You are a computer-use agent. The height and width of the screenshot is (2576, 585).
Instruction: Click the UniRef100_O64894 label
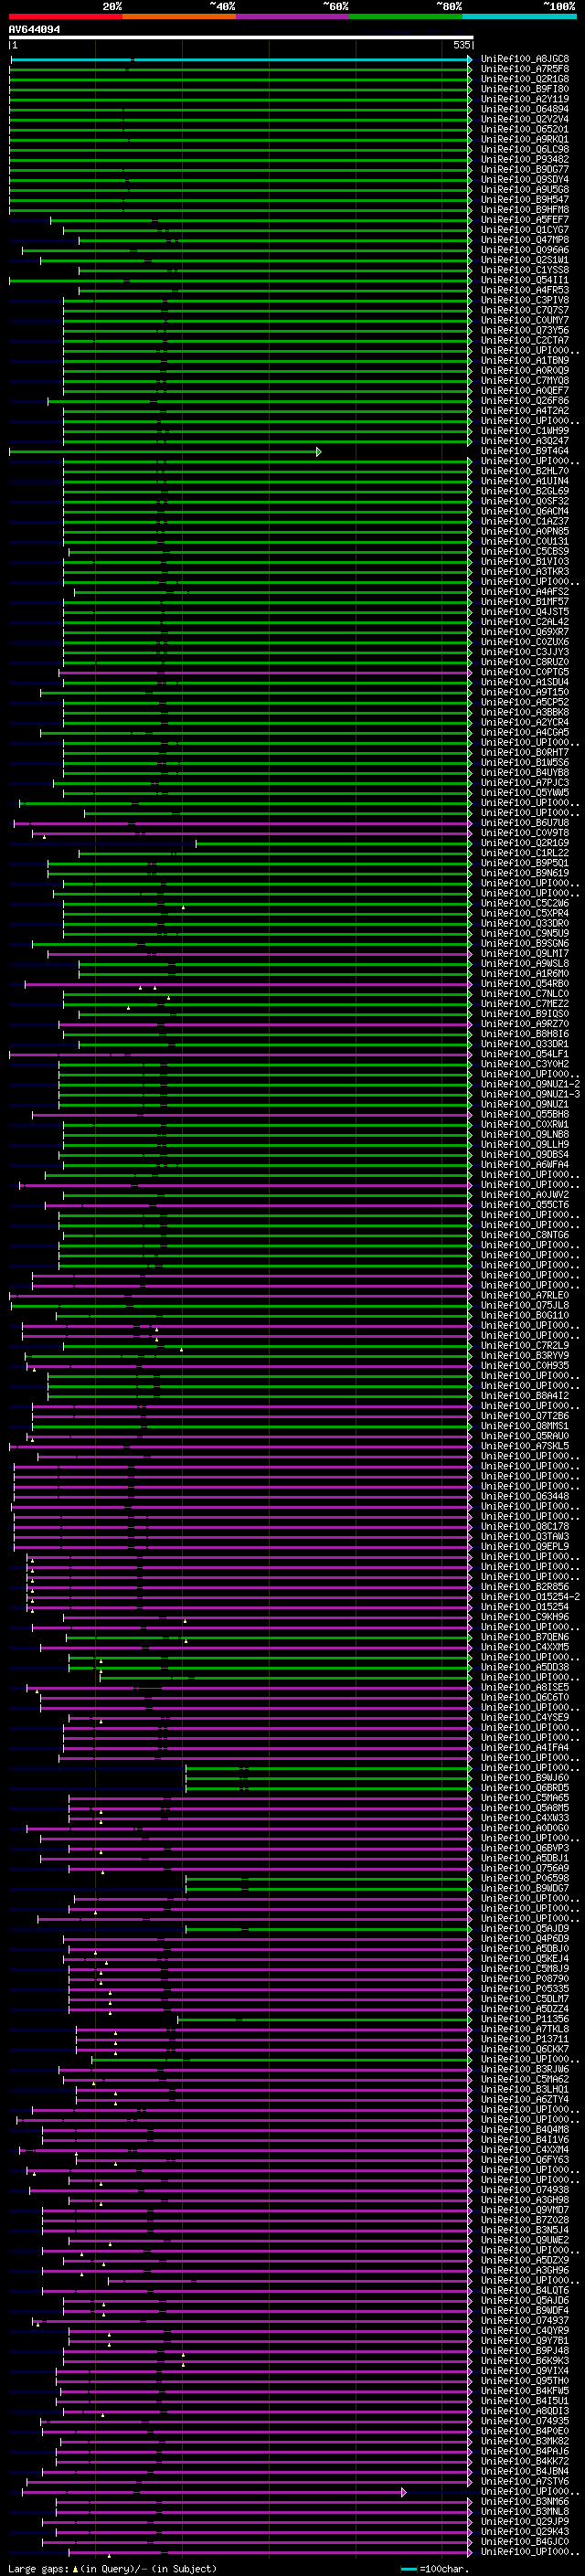pyautogui.click(x=525, y=109)
